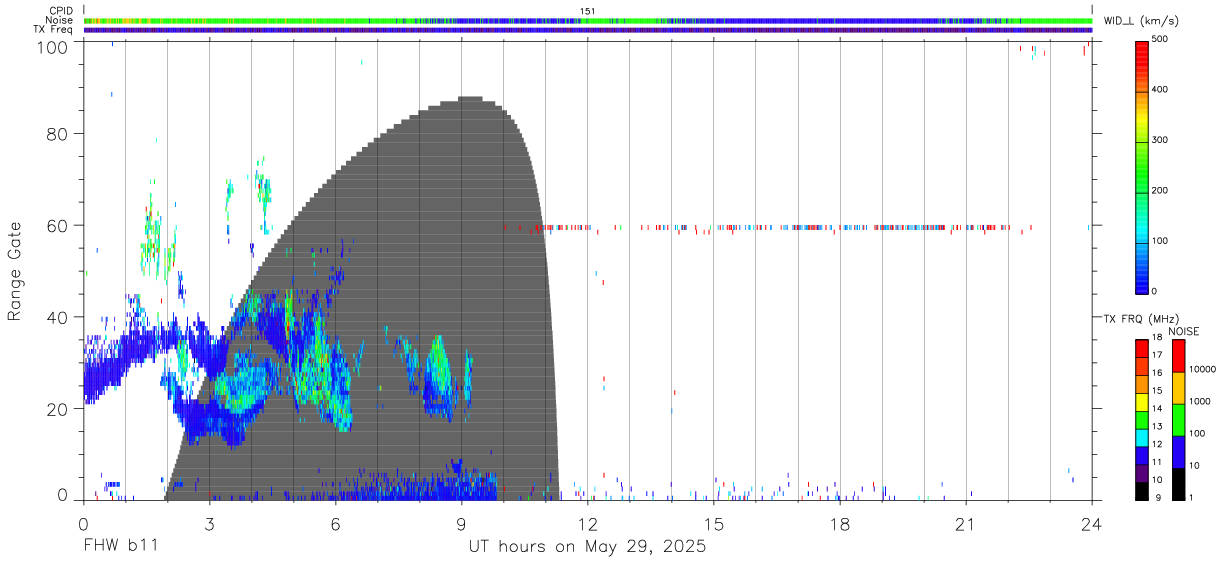
Task: Click the hour 9 tick label
Action: point(461,523)
